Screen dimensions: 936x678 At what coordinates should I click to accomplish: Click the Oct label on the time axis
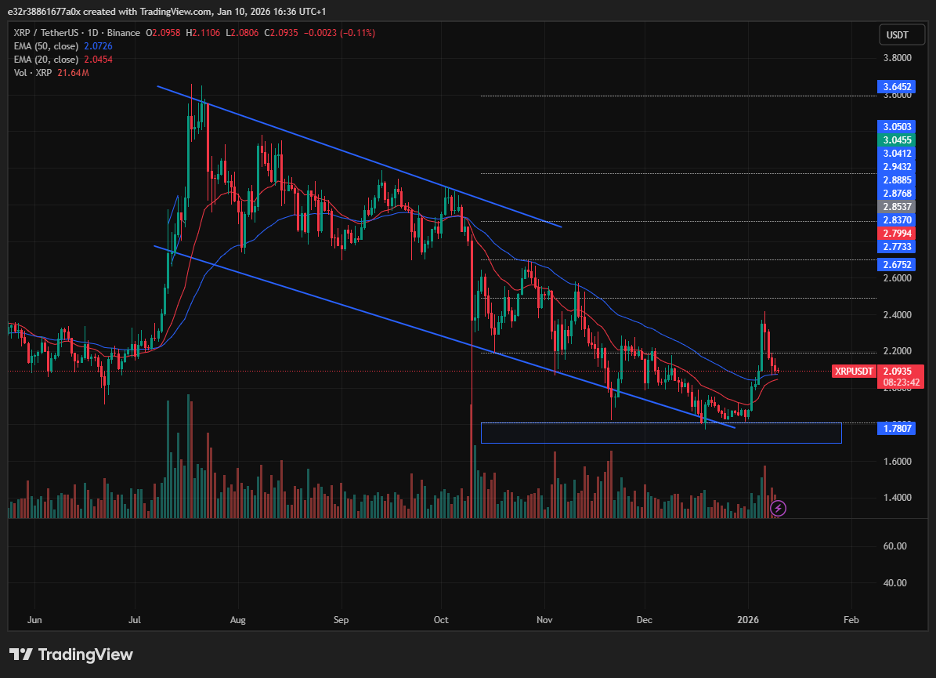tap(441, 620)
